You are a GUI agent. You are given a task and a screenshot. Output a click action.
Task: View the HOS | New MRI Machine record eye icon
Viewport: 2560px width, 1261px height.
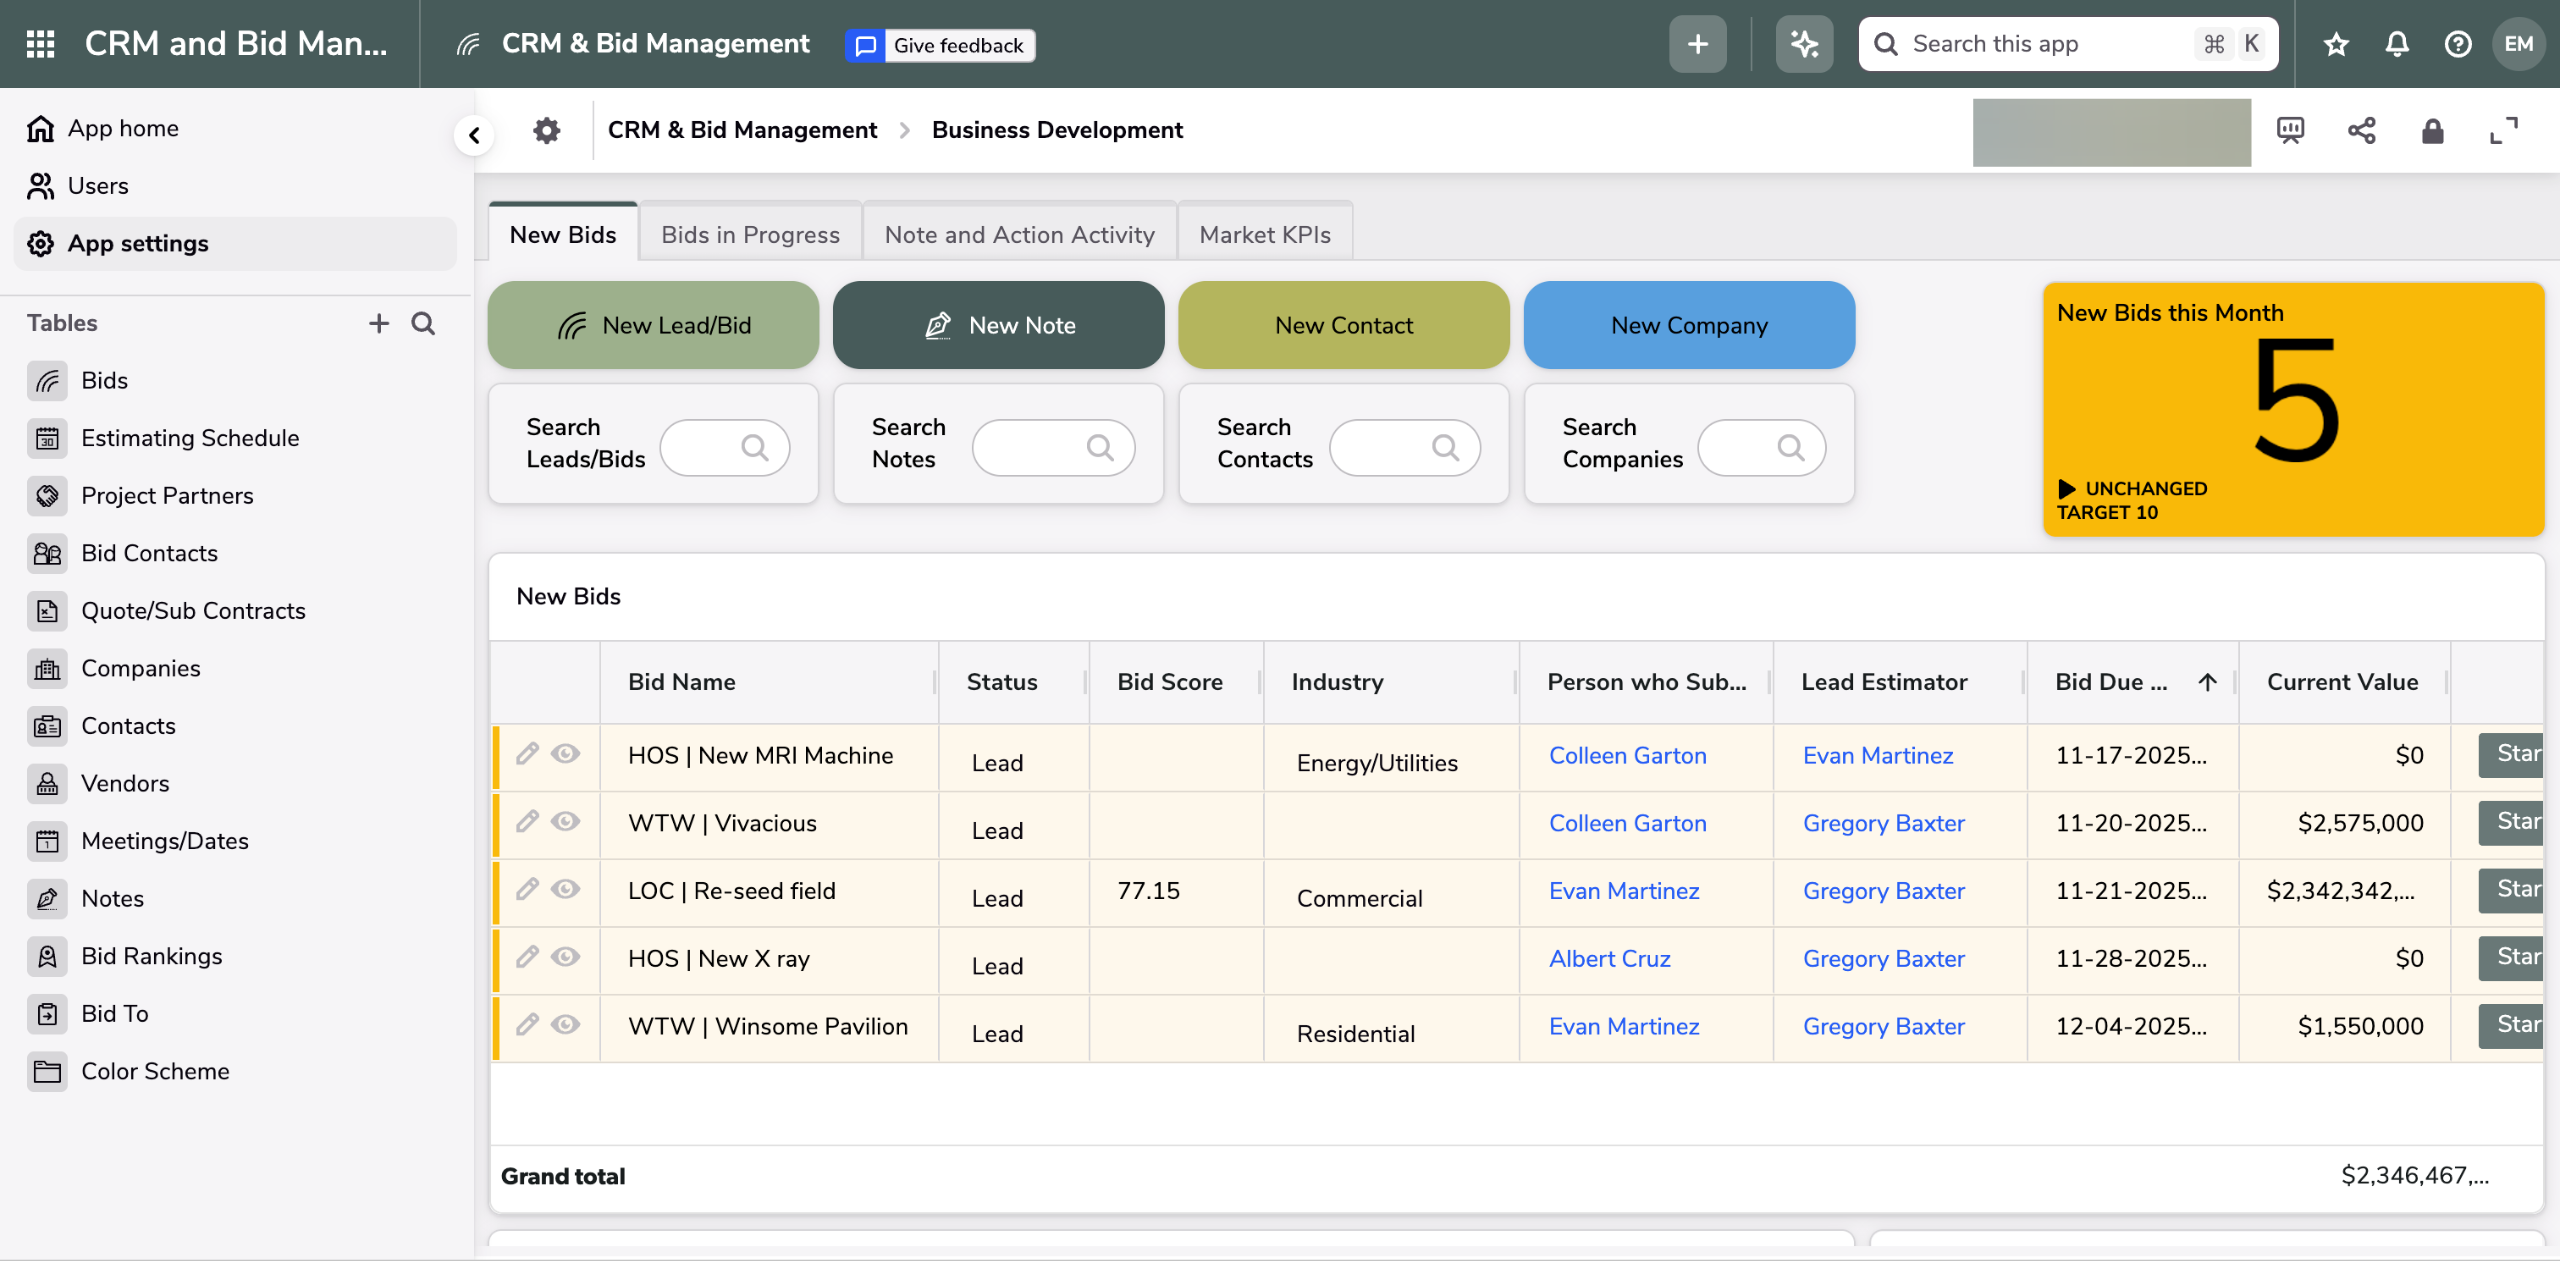coord(565,754)
